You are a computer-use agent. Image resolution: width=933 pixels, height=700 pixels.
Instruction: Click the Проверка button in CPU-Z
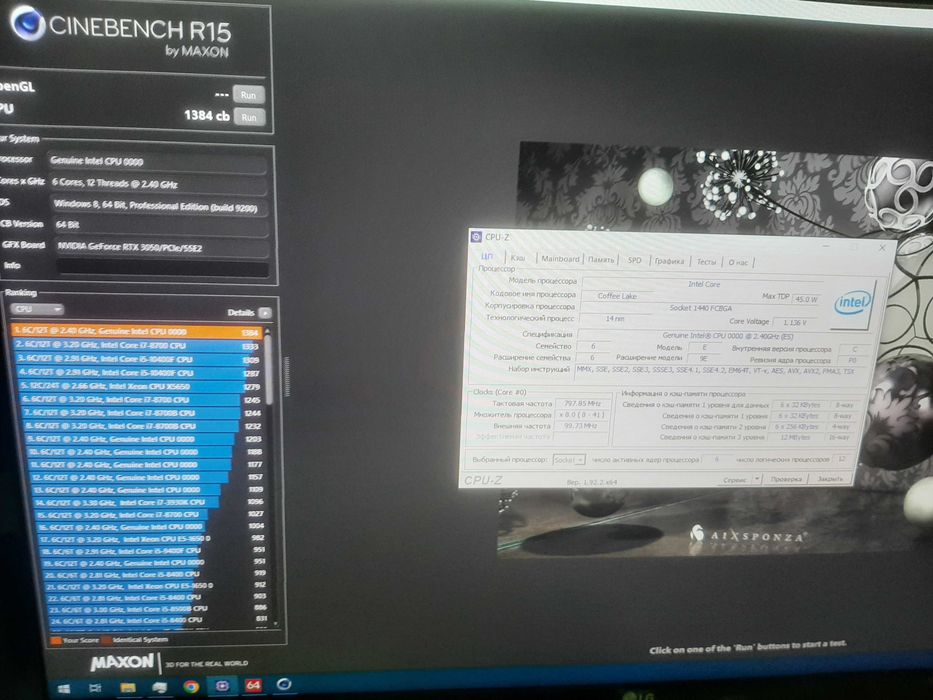click(x=785, y=479)
